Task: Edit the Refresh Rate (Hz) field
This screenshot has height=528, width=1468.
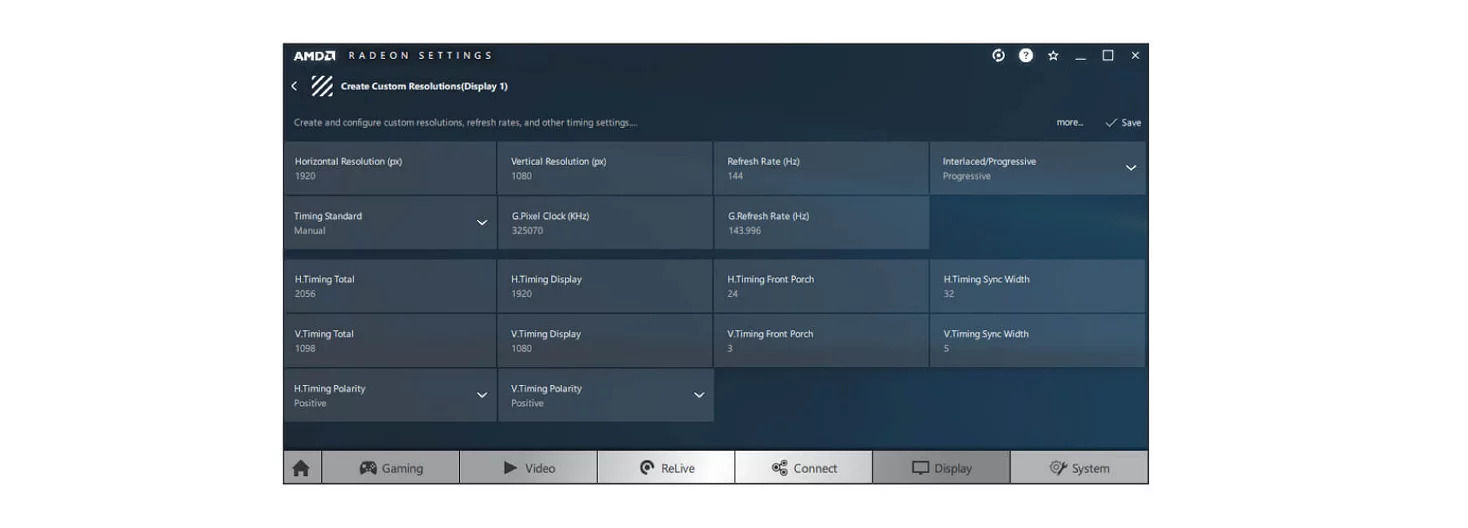Action: 822,168
